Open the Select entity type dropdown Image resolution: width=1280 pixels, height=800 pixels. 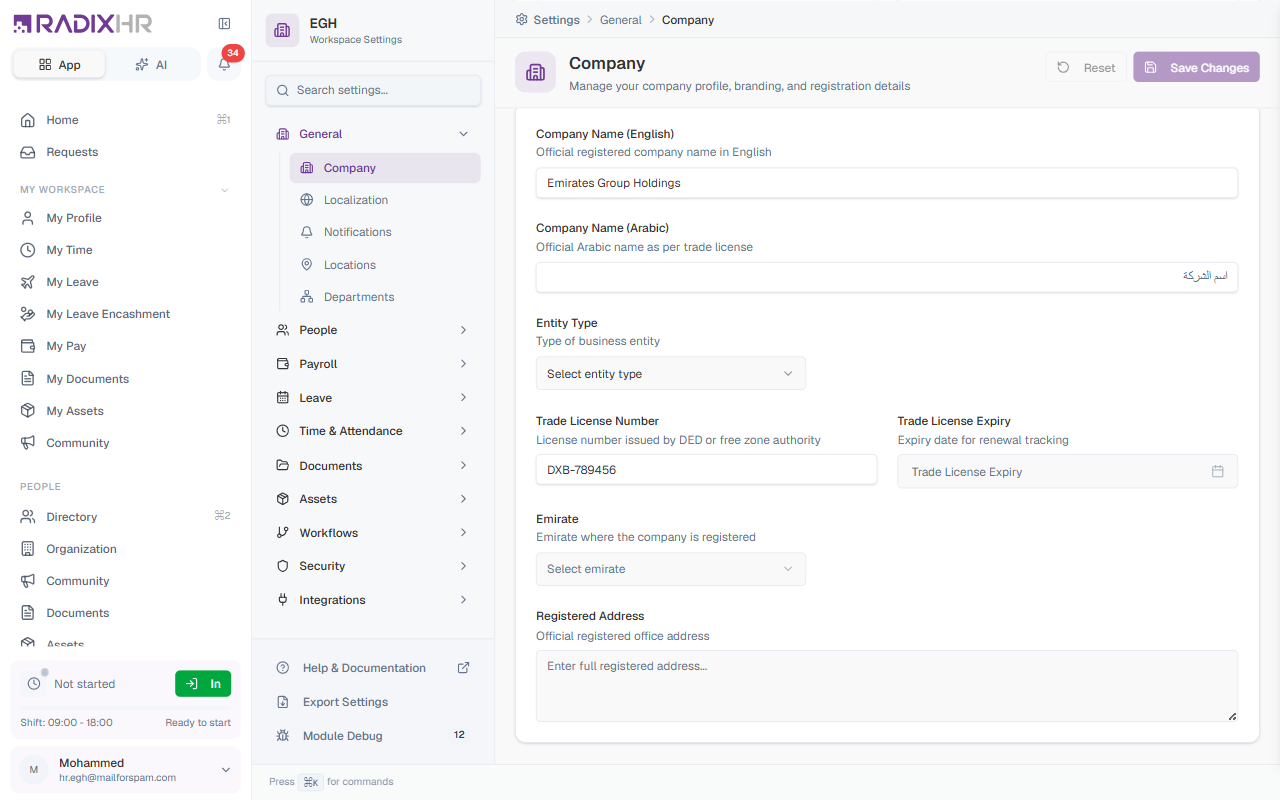(x=670, y=374)
